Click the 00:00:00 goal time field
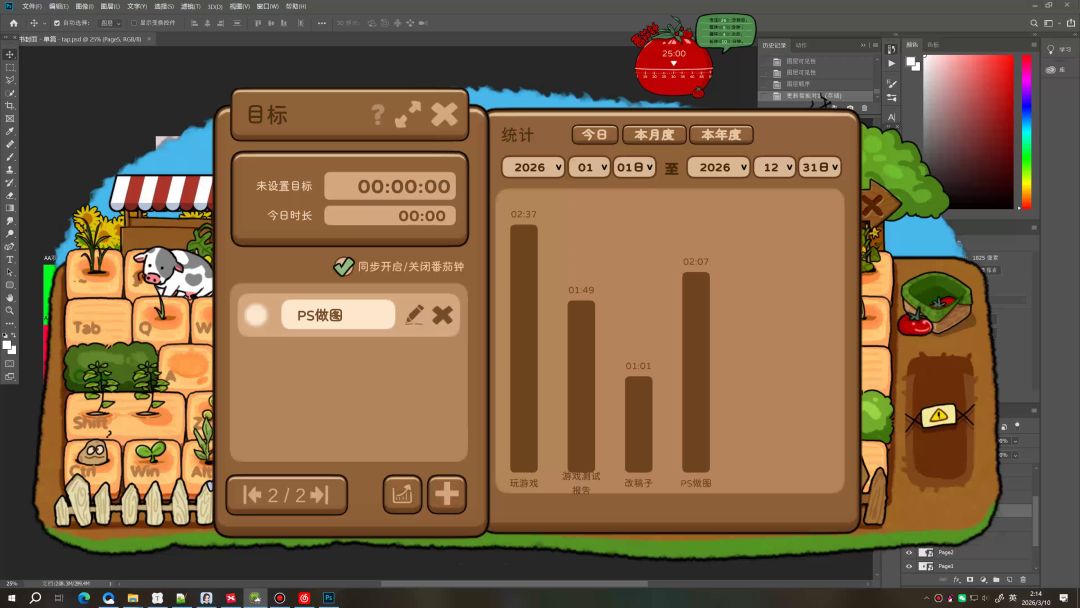Image resolution: width=1080 pixels, height=608 pixels. [390, 186]
